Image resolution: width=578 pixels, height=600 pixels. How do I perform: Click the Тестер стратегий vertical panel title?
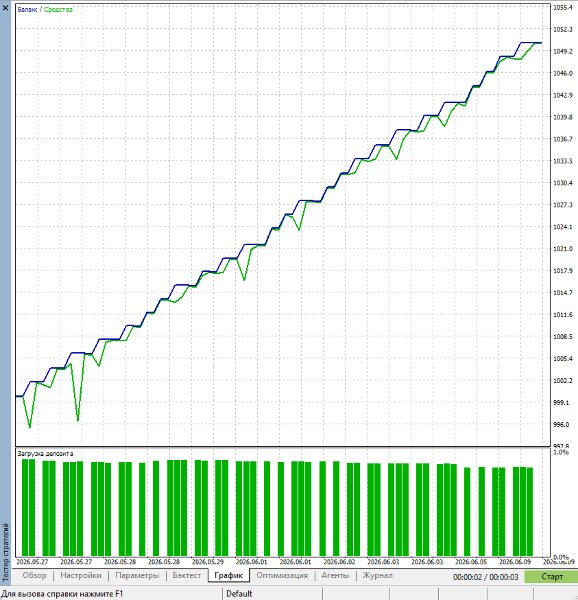(x=5, y=552)
